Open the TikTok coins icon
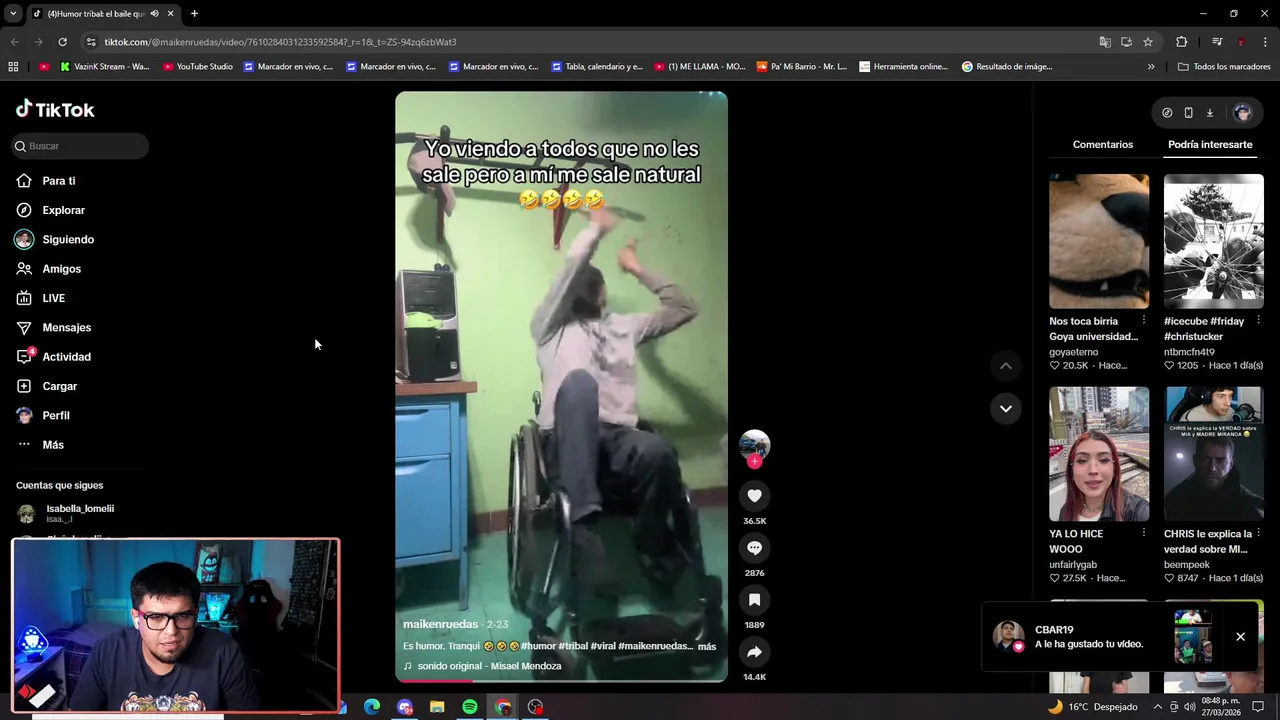Screen dimensions: 1280x720 [x=1167, y=113]
